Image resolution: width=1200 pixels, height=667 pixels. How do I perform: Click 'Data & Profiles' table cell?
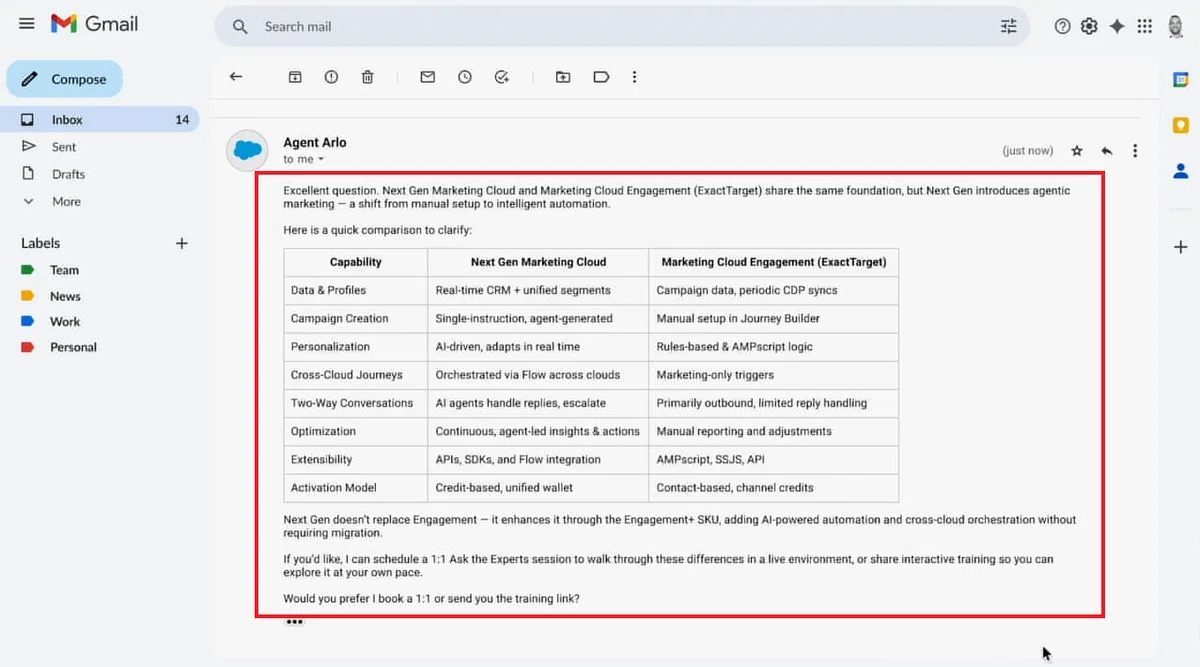(x=356, y=290)
